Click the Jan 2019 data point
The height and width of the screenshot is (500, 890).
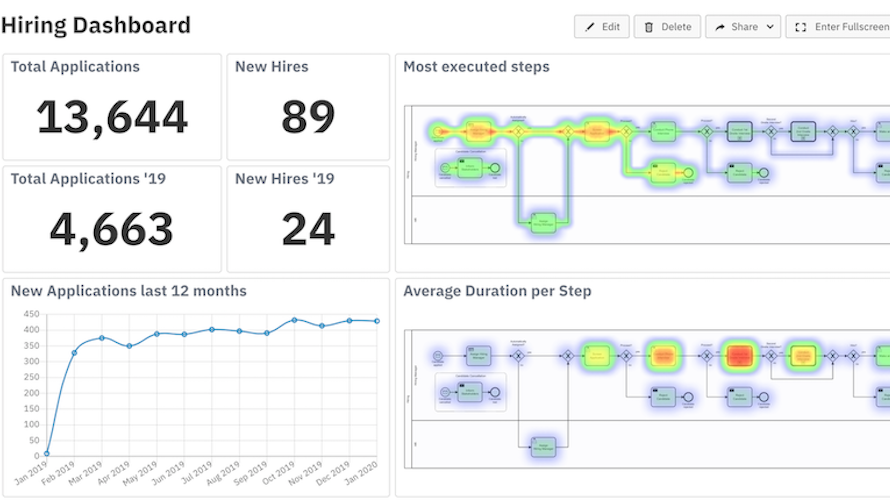tap(47, 453)
